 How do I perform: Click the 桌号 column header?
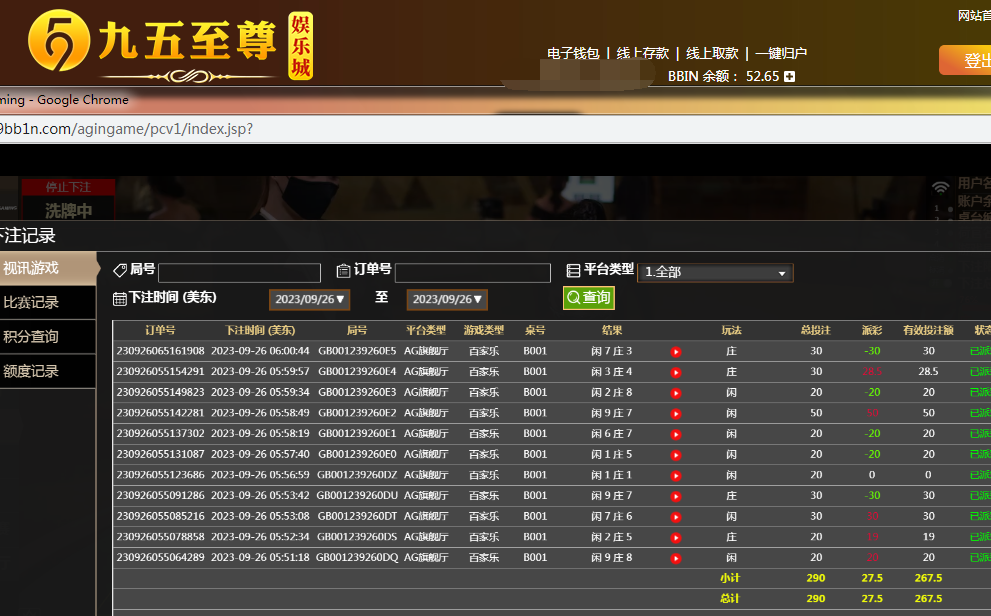click(x=535, y=330)
